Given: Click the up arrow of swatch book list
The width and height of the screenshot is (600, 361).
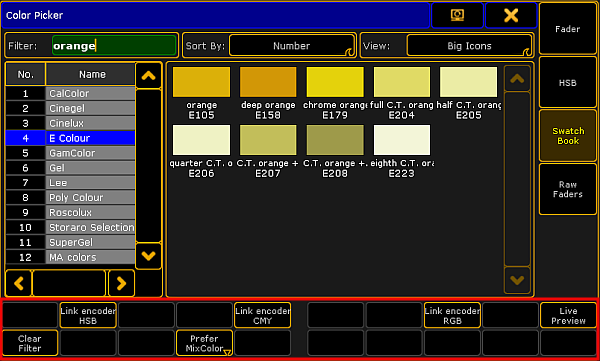Looking at the screenshot, I should click(x=148, y=76).
